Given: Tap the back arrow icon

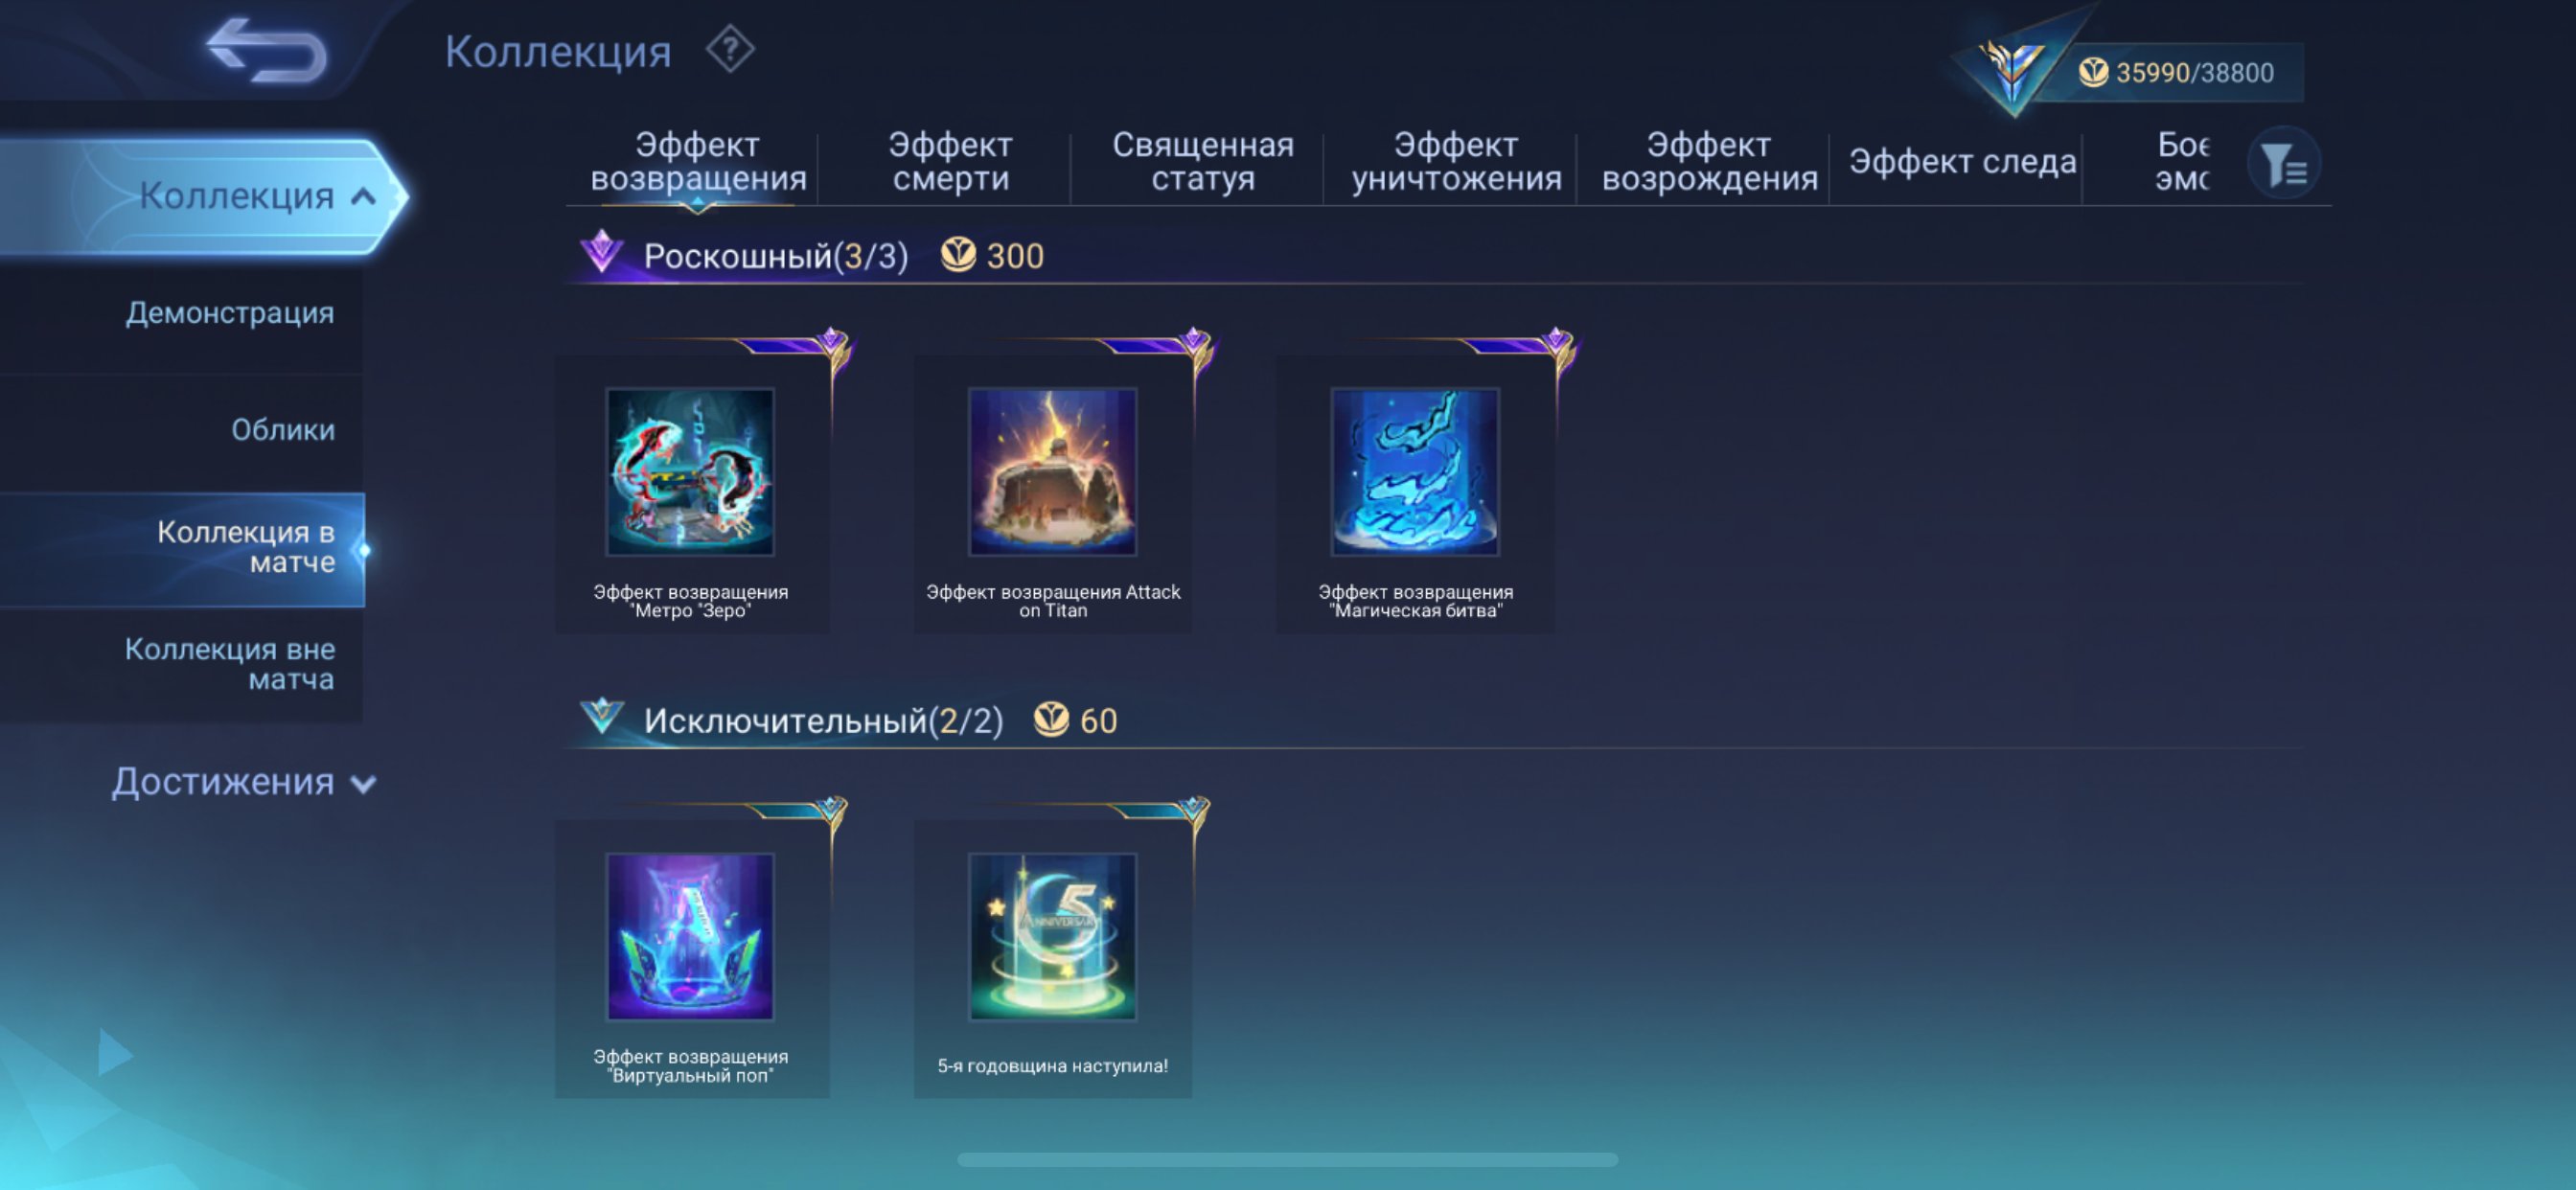Looking at the screenshot, I should coord(267,50).
